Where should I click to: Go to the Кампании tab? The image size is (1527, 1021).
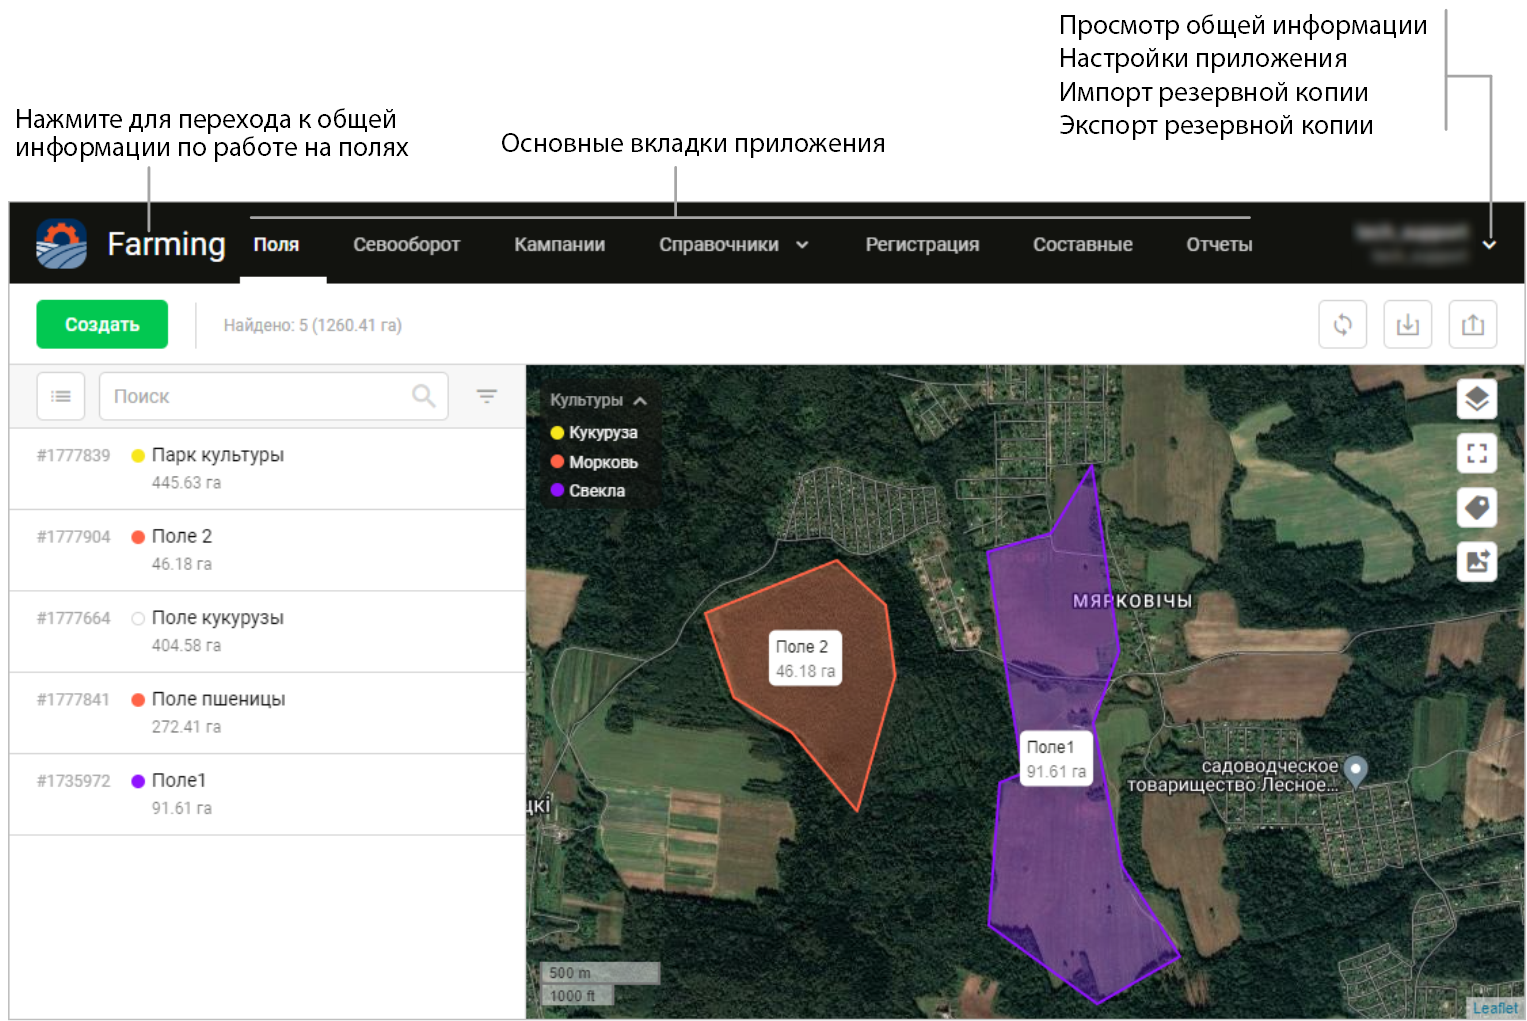pyautogui.click(x=559, y=244)
